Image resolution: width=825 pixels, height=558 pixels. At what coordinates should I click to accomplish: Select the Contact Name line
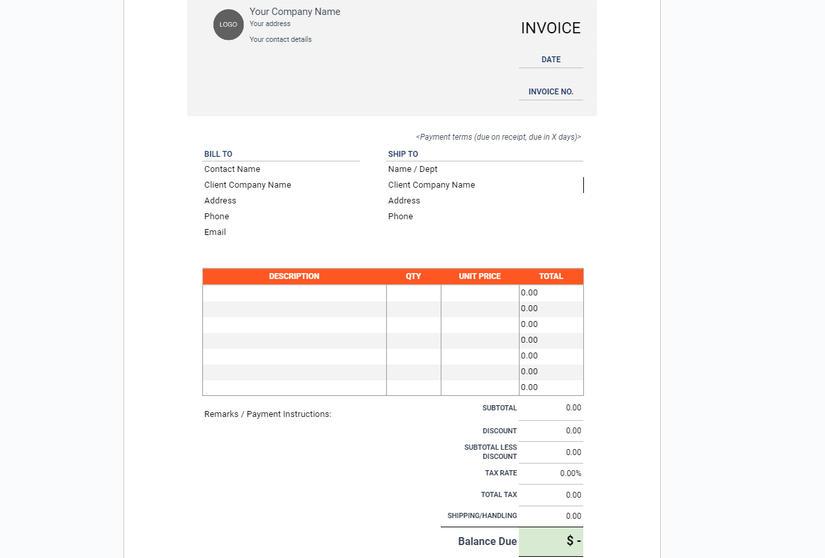(232, 170)
